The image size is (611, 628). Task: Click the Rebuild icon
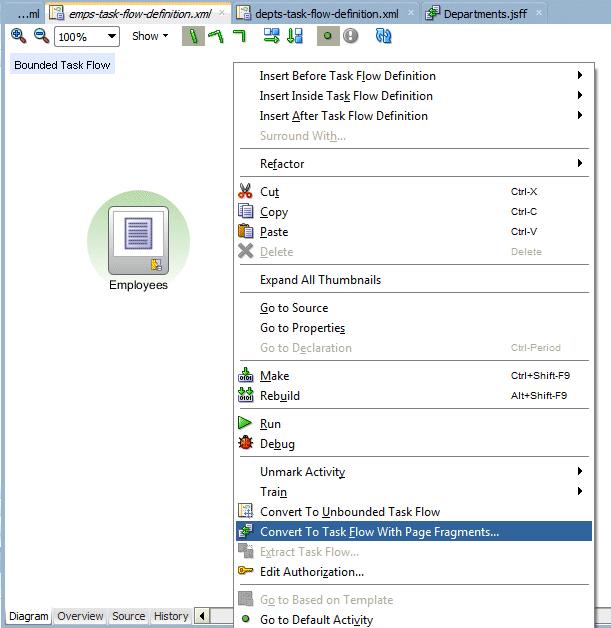click(245, 395)
